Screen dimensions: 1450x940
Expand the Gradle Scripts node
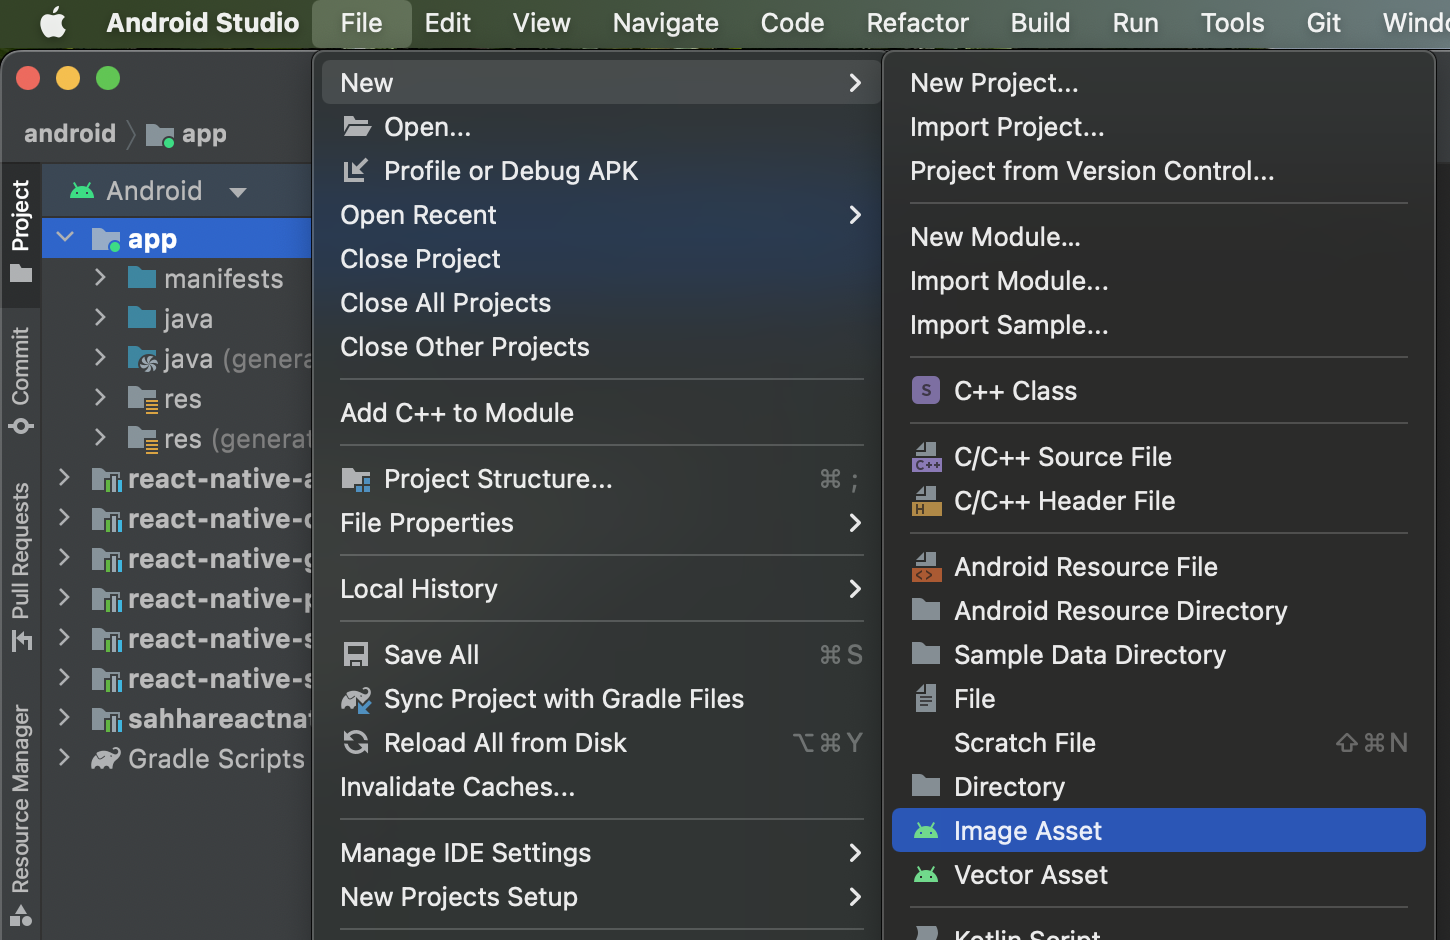(x=64, y=758)
